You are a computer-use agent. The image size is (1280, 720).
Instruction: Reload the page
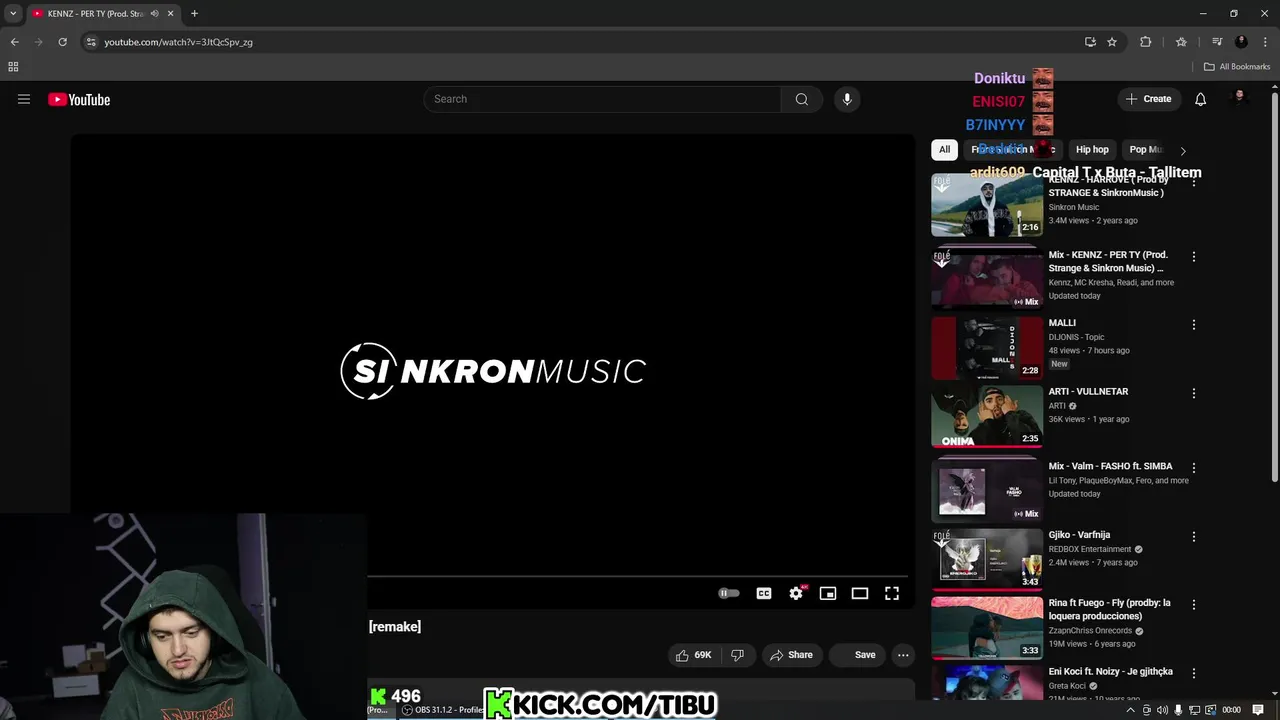tap(62, 42)
